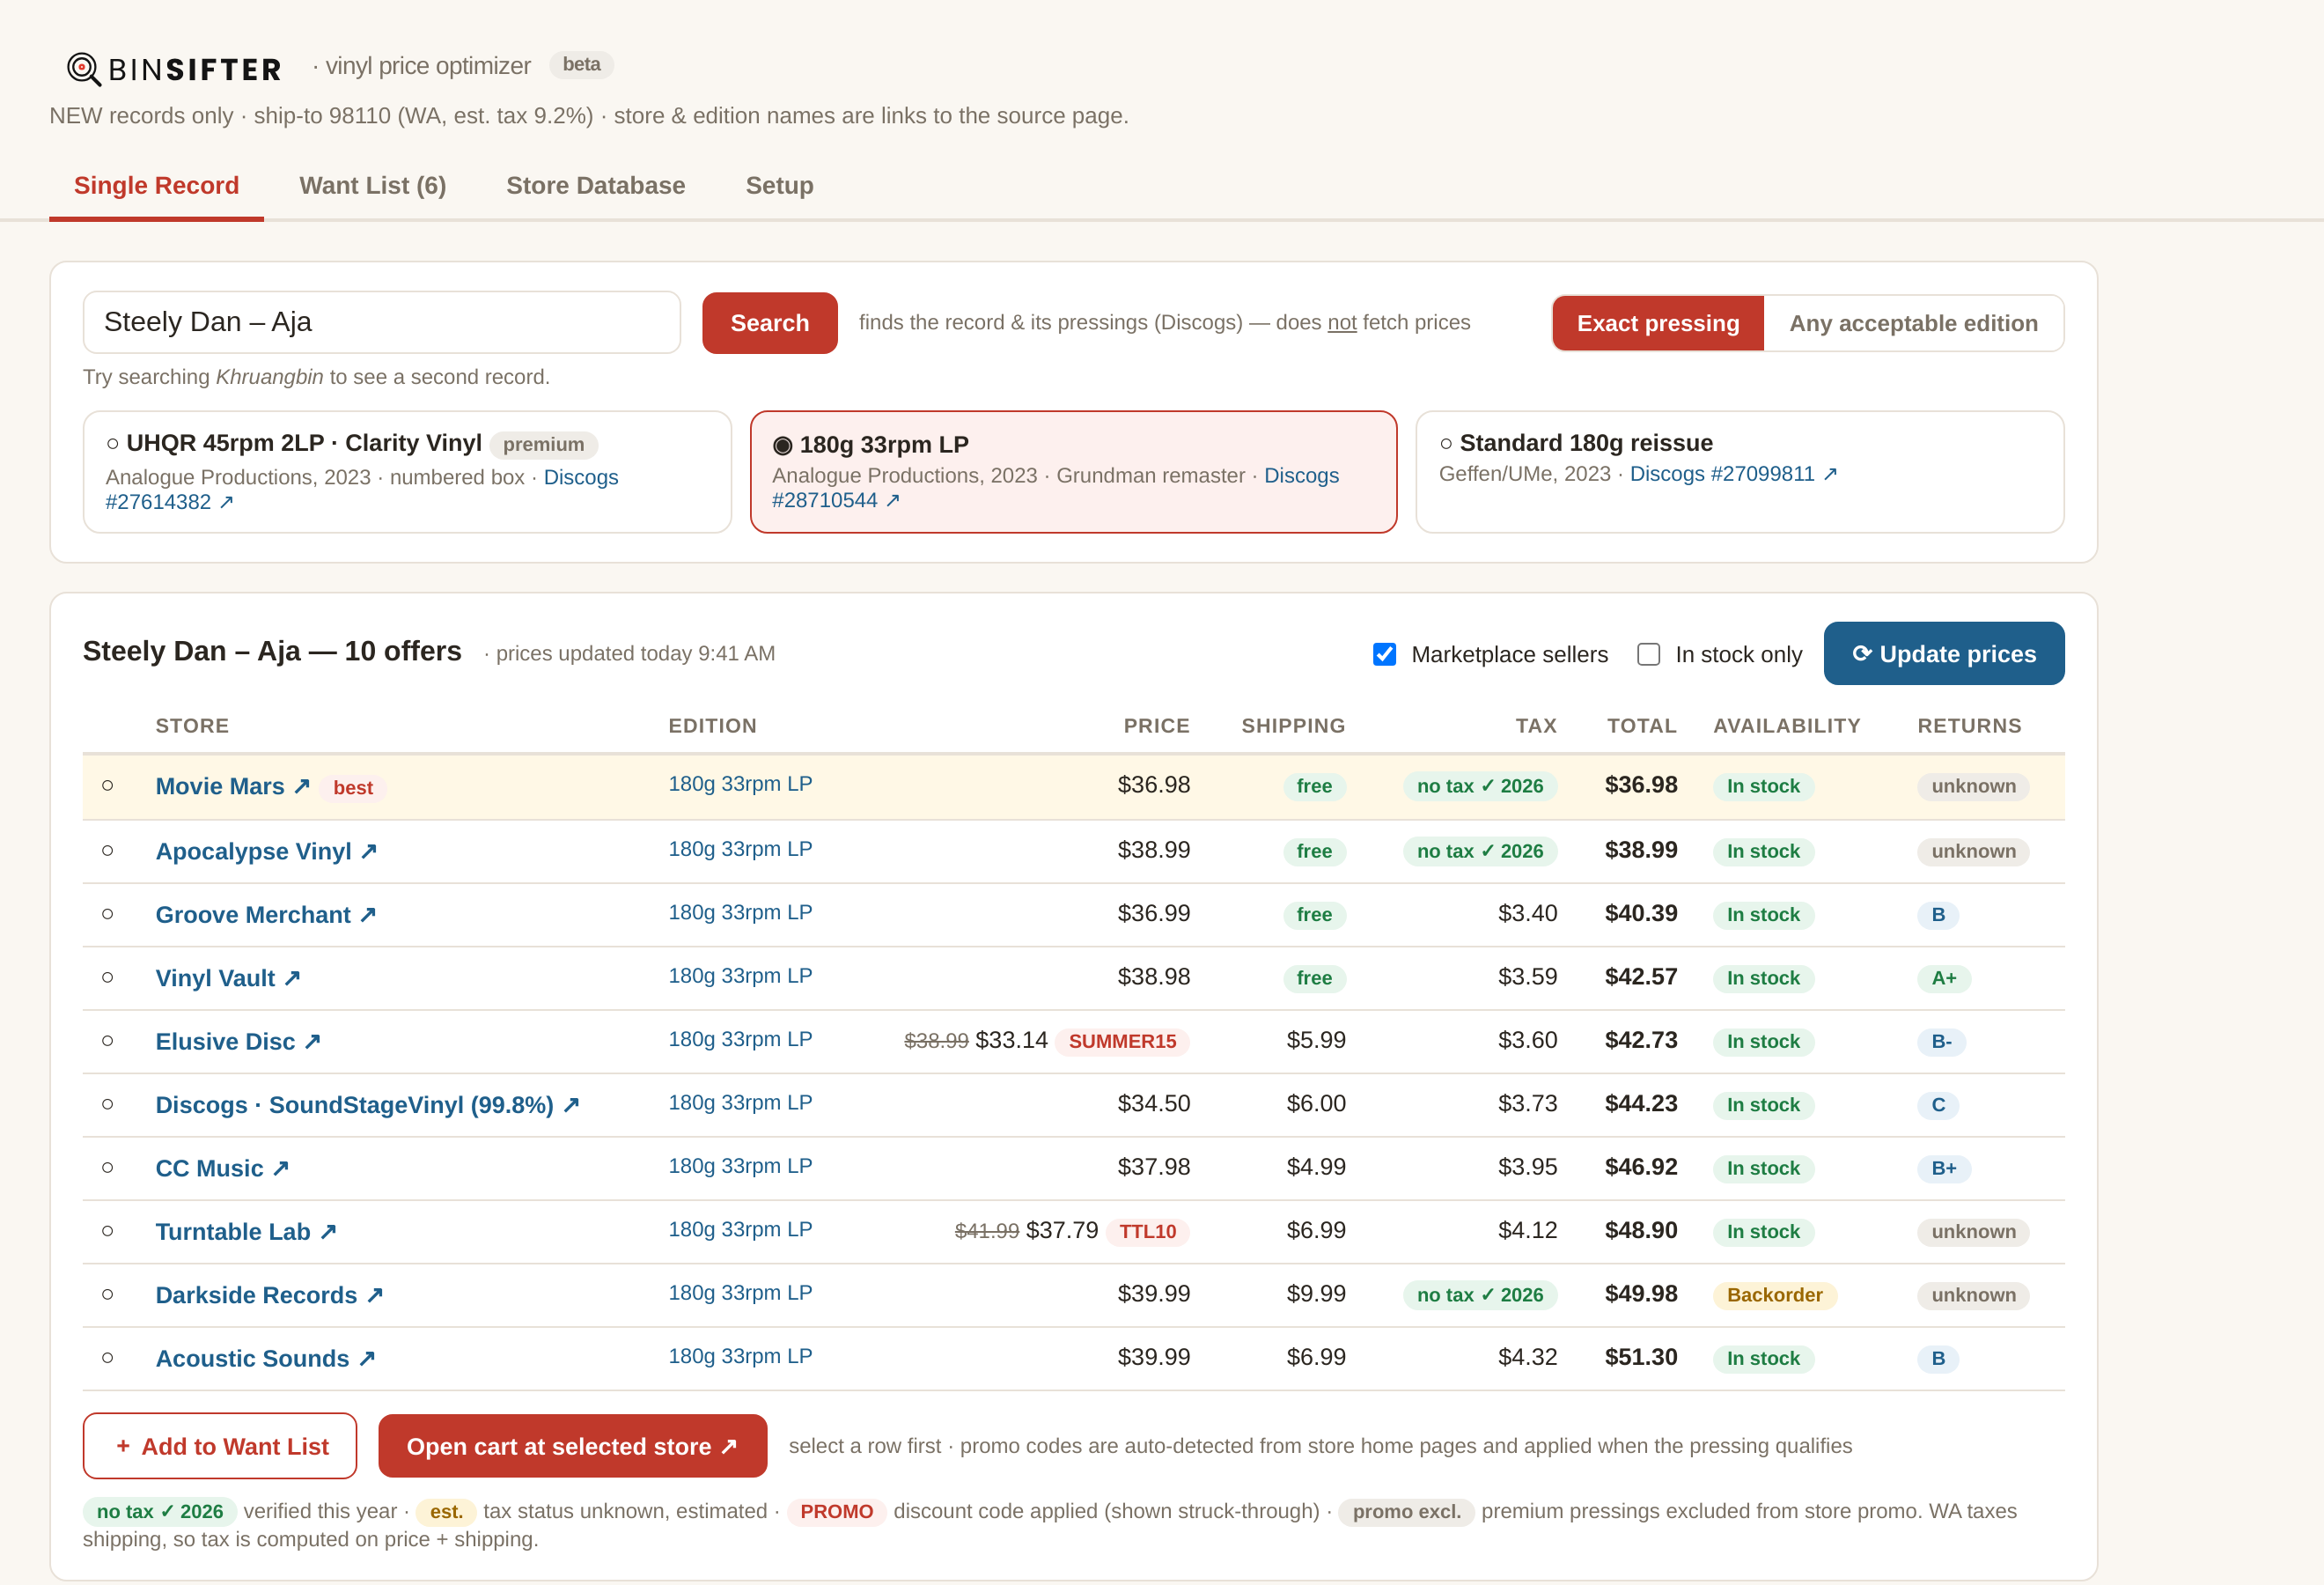
Task: Select the Exact pressing mode
Action: (1657, 323)
